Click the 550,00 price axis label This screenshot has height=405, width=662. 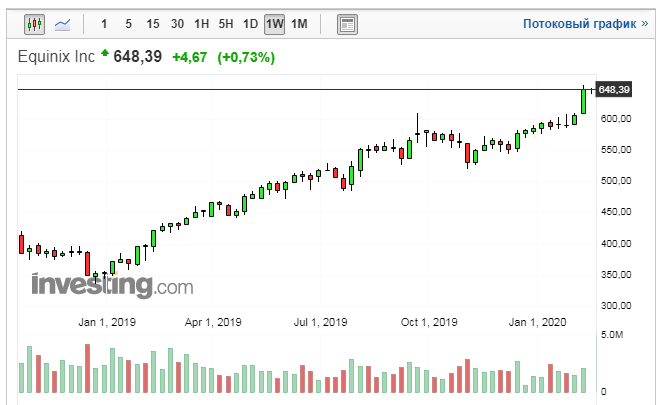click(616, 150)
